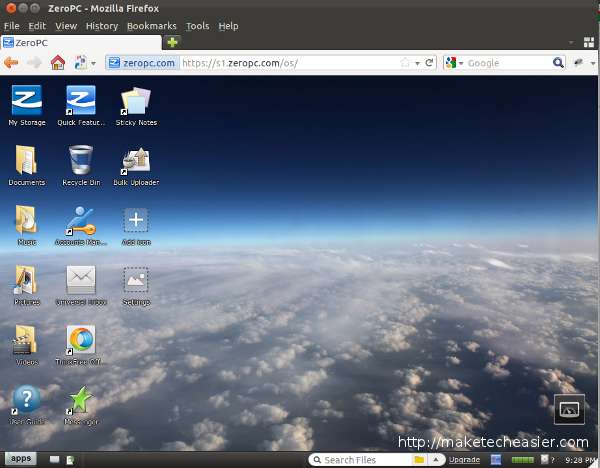The image size is (600, 468).
Task: Open Accounts Manager key icon
Action: tap(81, 220)
